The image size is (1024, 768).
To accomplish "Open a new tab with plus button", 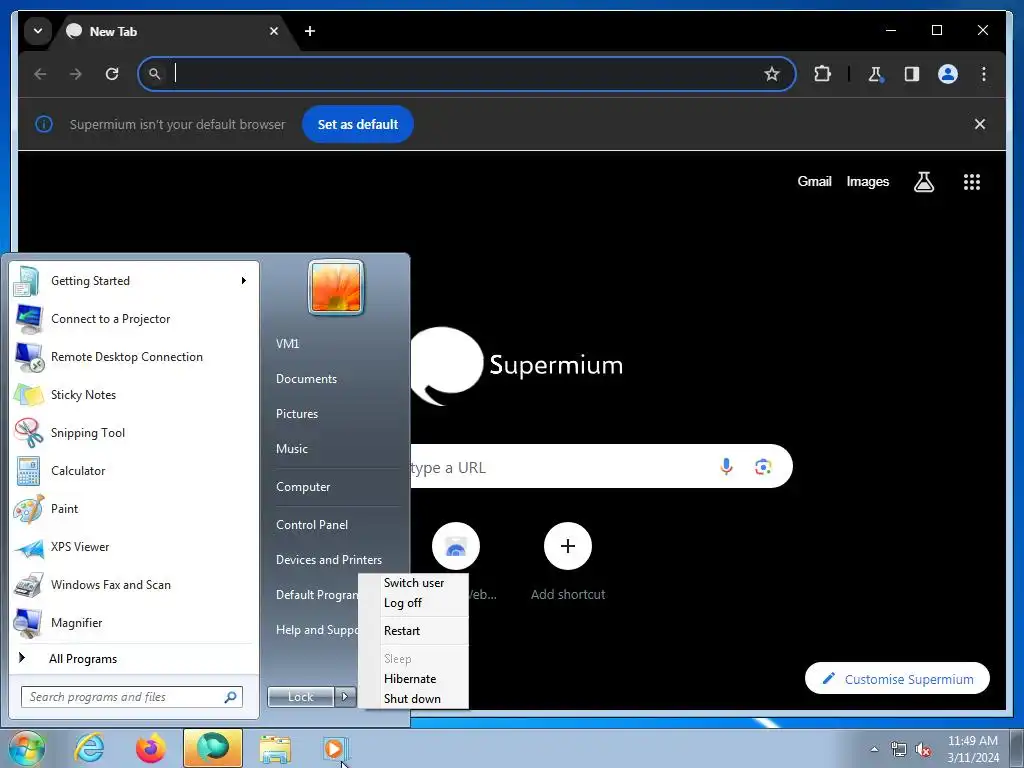I will (310, 31).
